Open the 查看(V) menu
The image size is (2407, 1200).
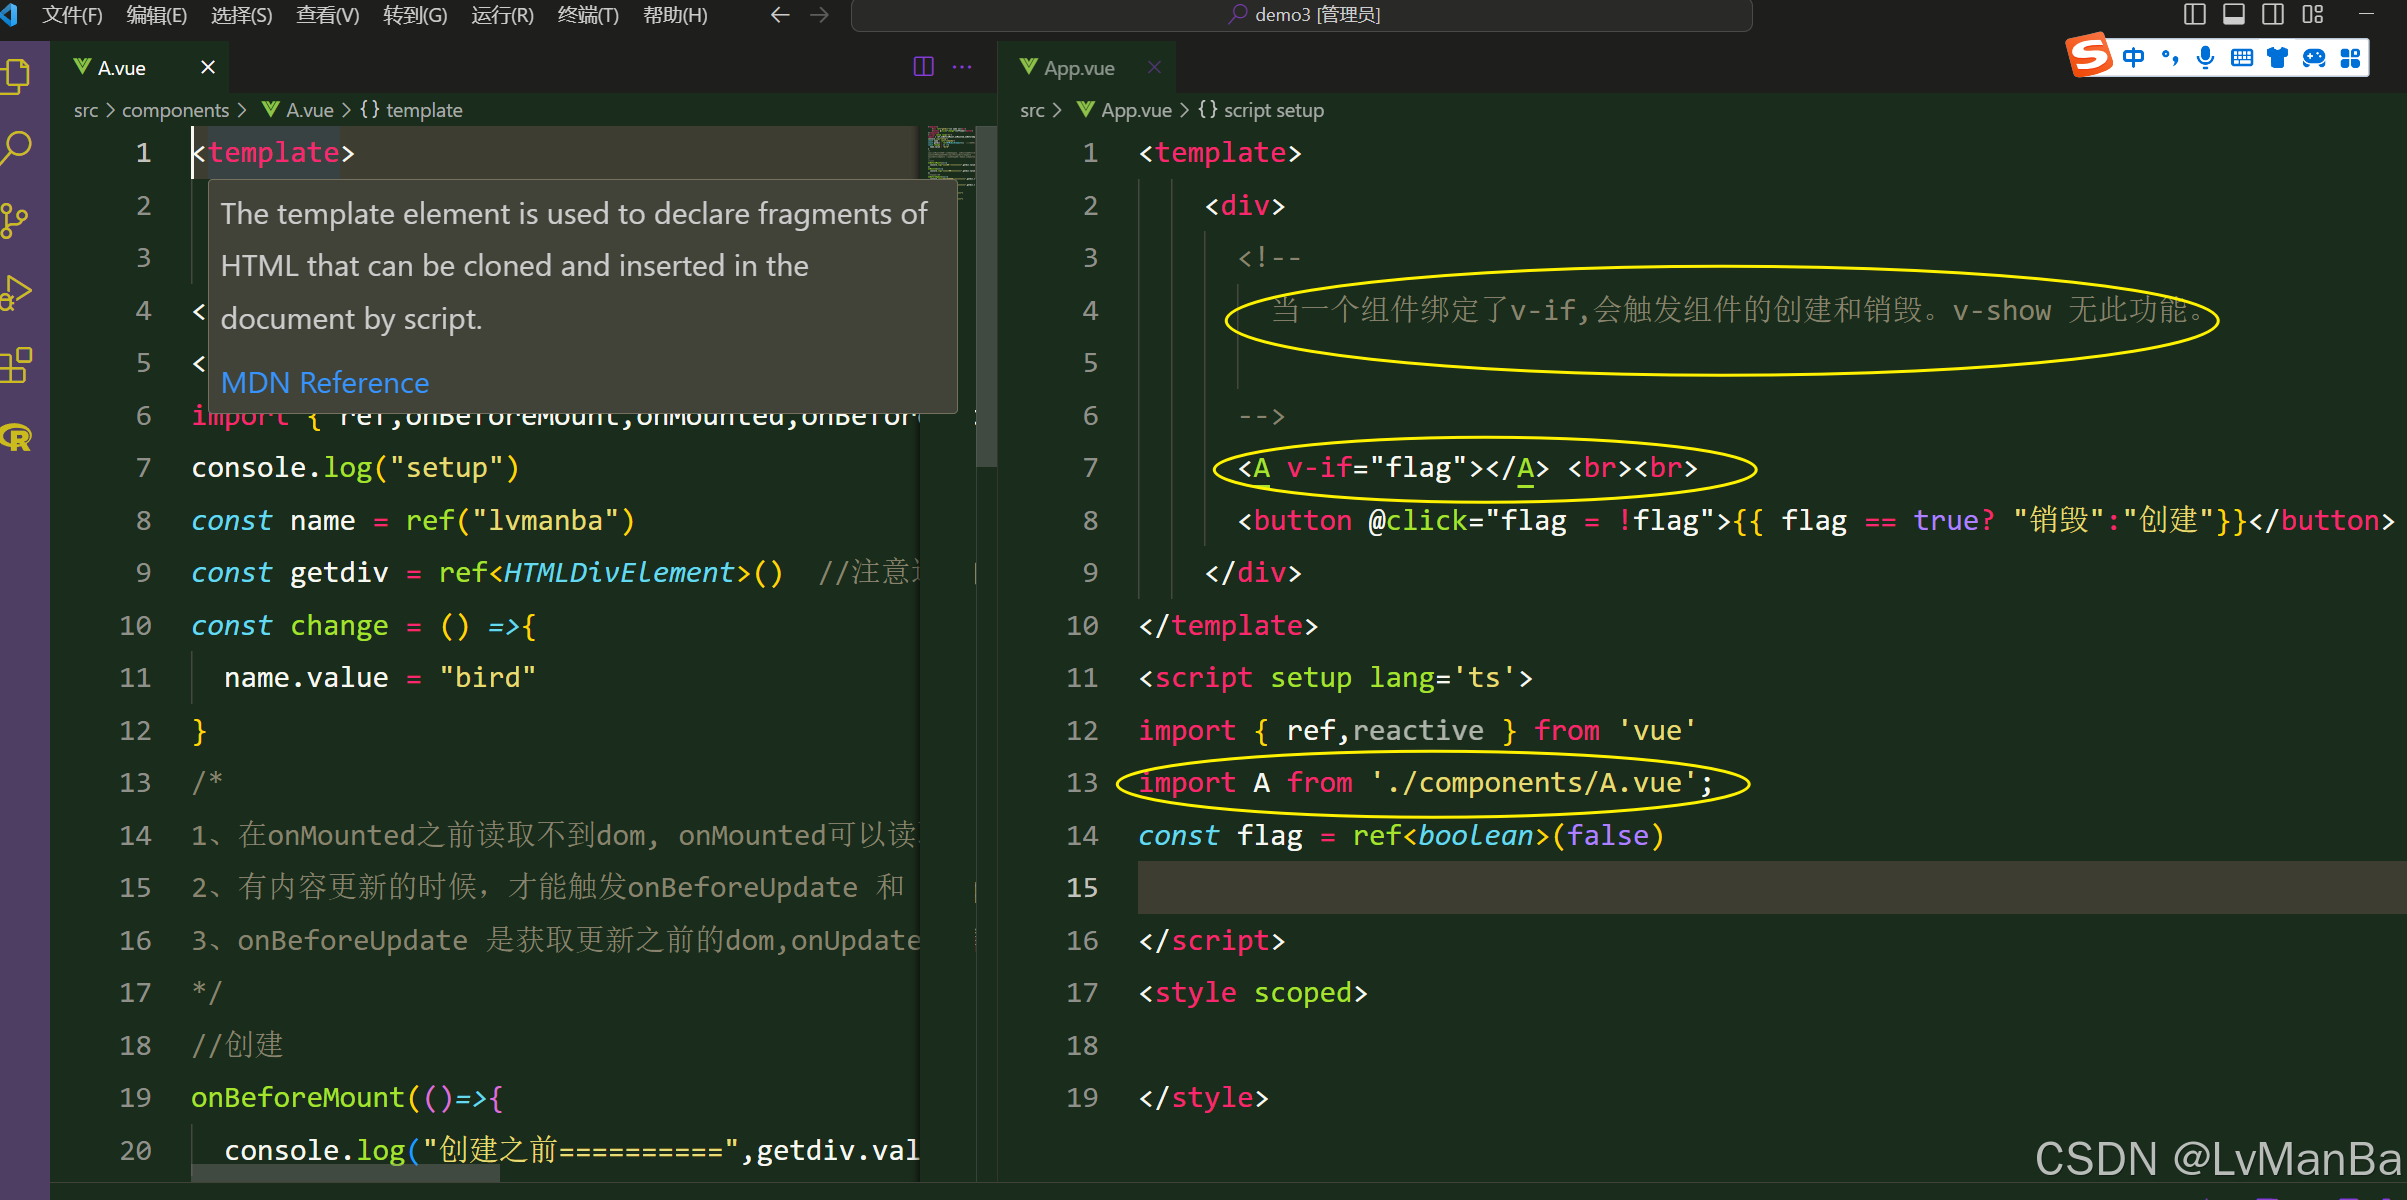click(327, 15)
